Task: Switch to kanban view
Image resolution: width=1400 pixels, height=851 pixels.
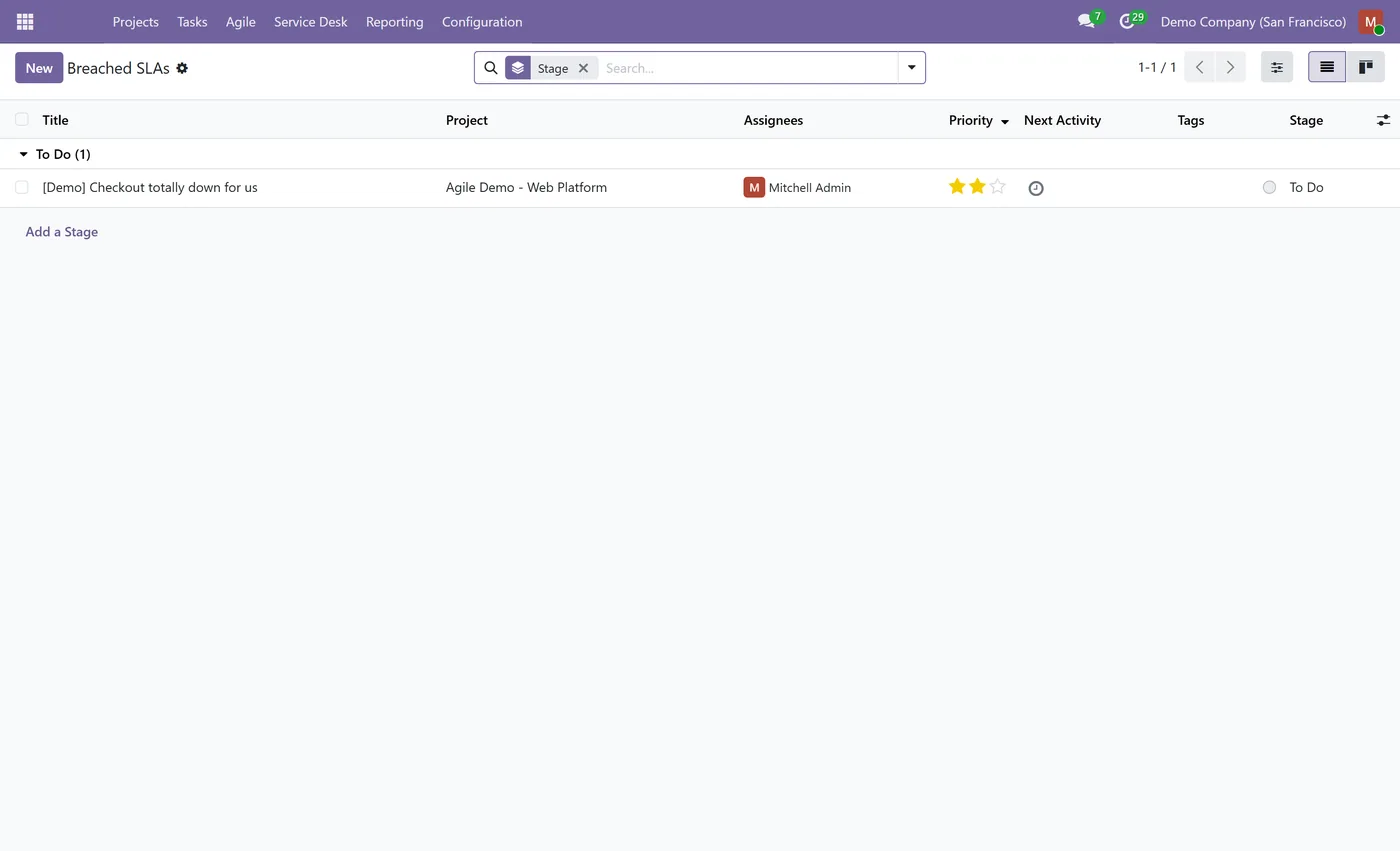Action: 1365,67
